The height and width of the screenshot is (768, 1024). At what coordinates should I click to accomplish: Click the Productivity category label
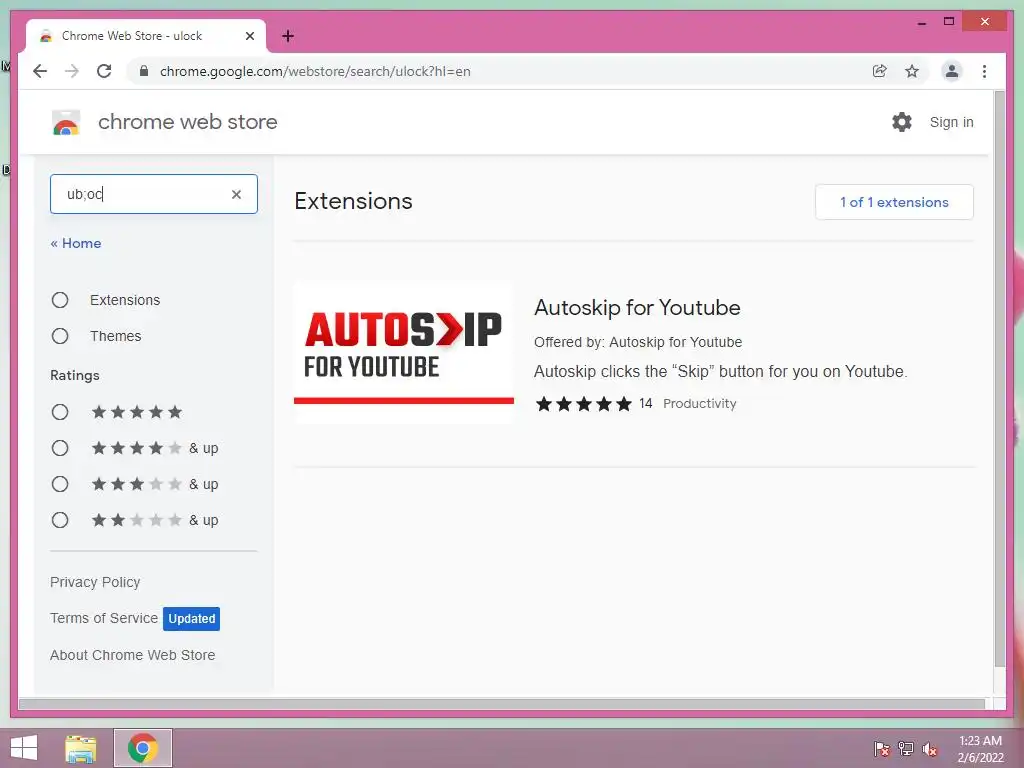click(699, 404)
